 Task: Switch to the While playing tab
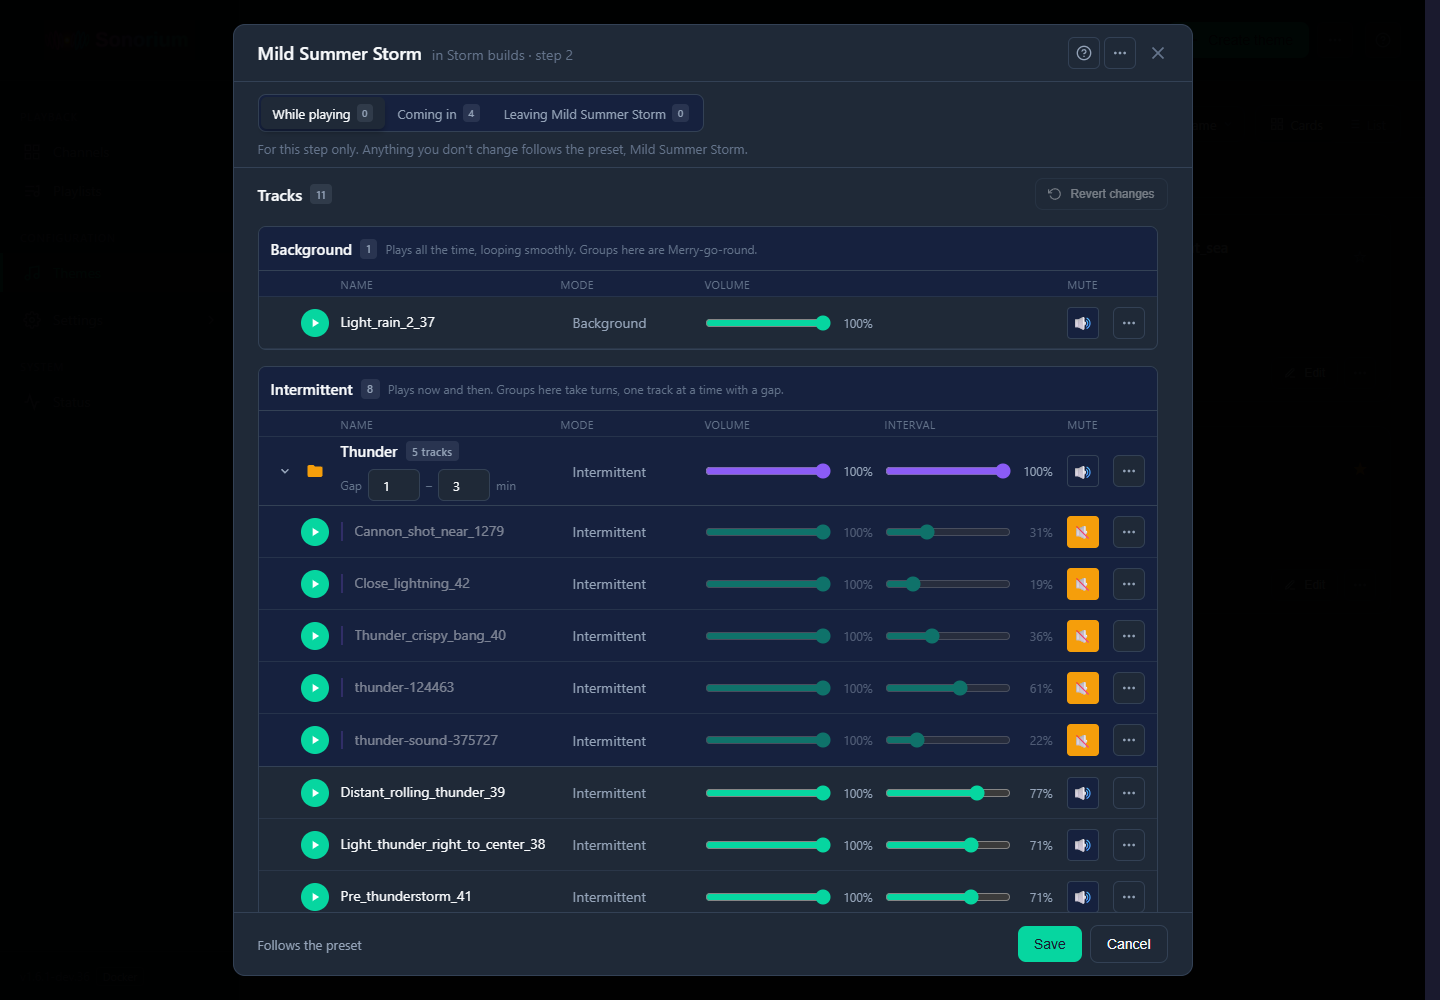click(322, 114)
